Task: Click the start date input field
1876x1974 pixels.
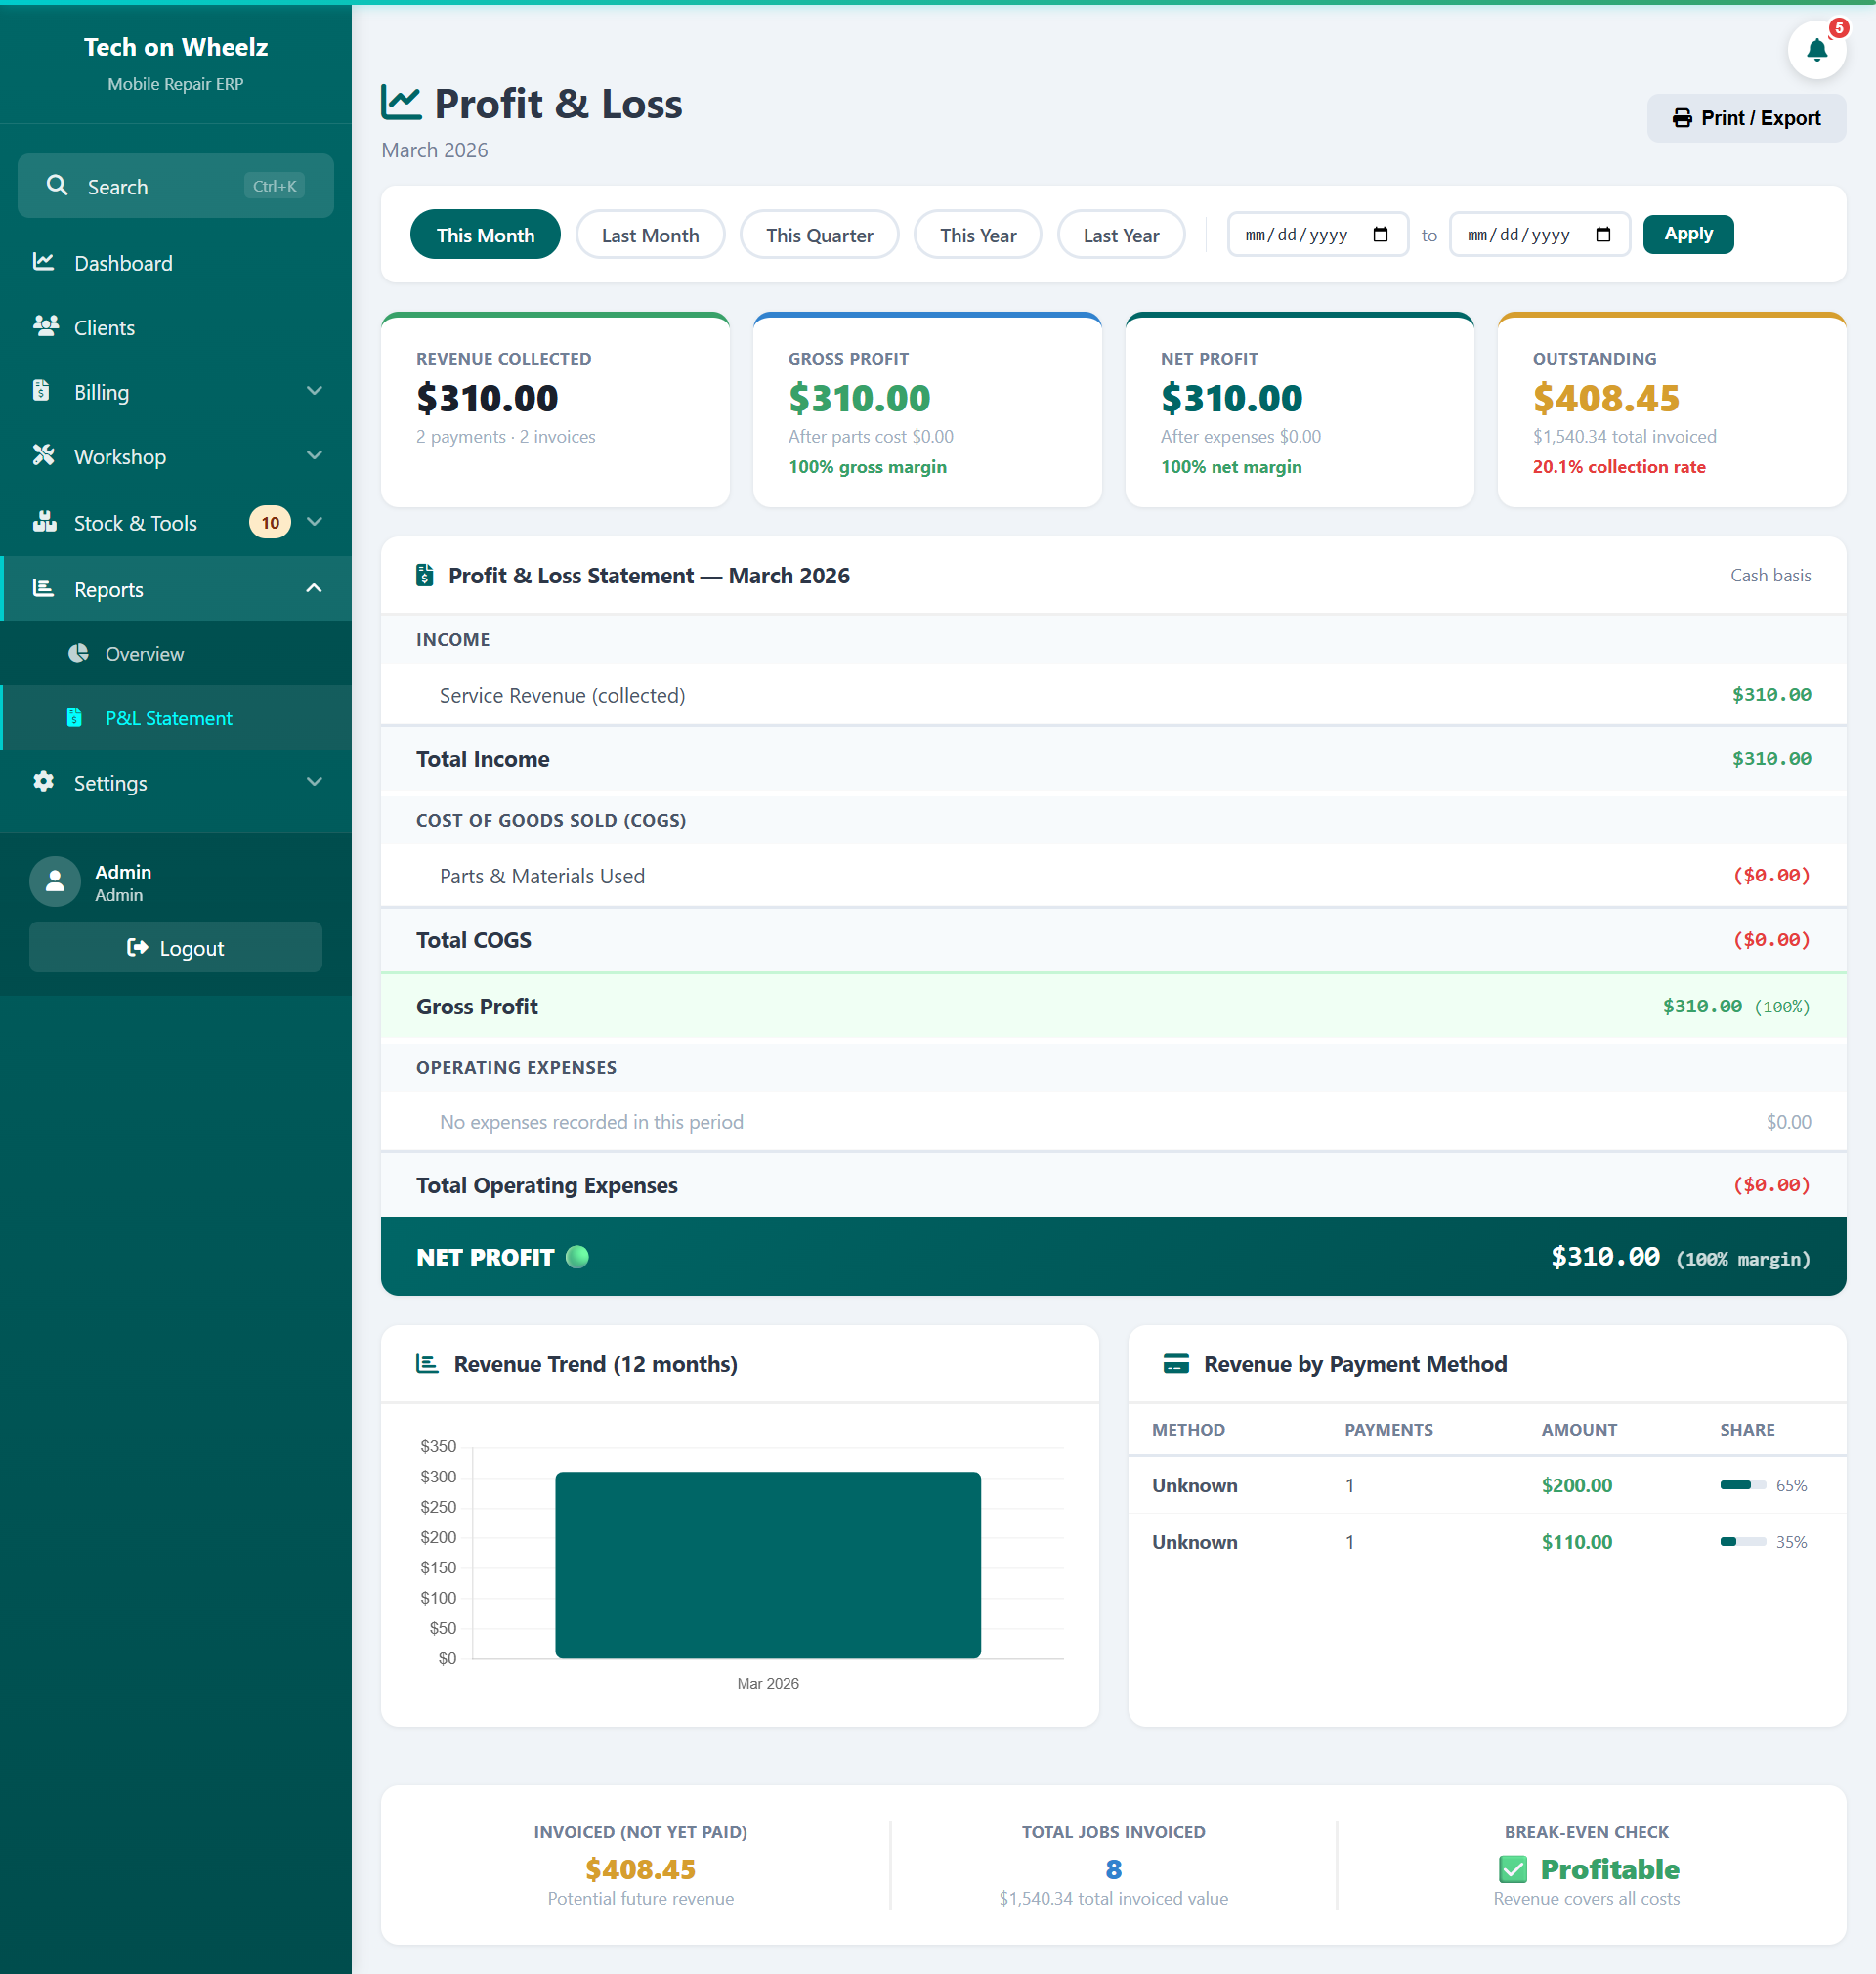Action: 1318,234
